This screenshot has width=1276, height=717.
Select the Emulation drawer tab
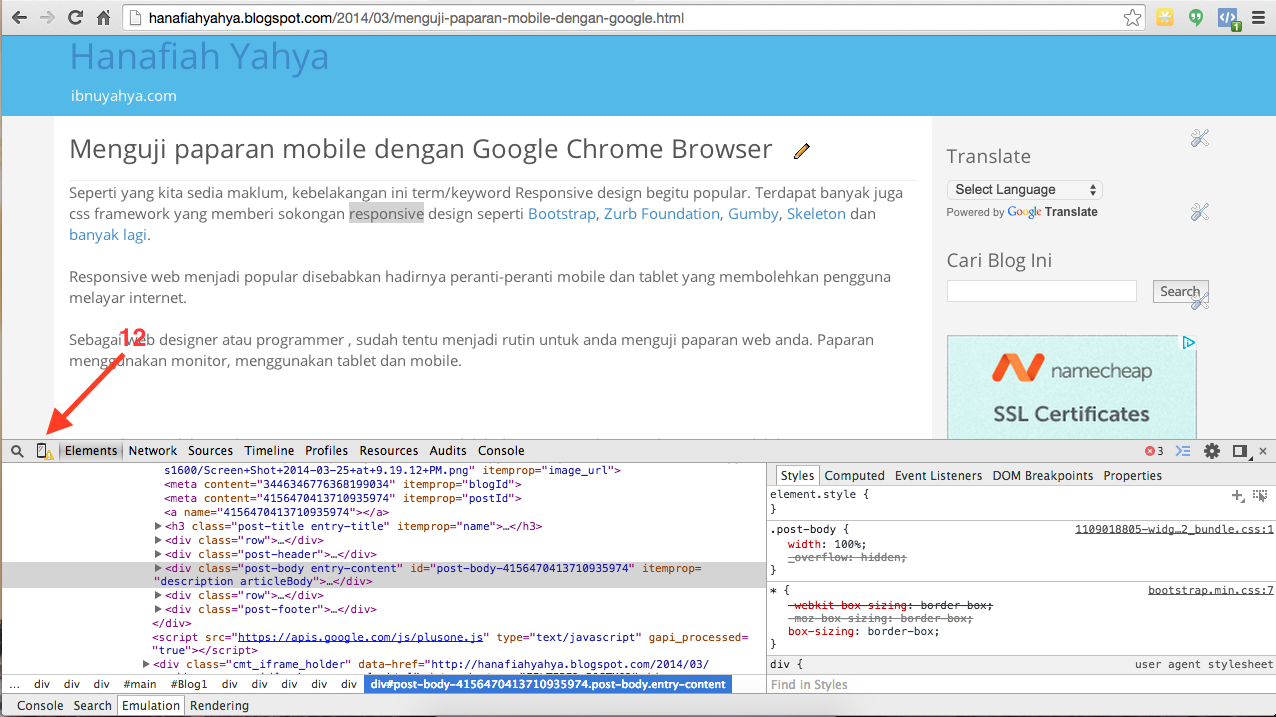pyautogui.click(x=151, y=706)
